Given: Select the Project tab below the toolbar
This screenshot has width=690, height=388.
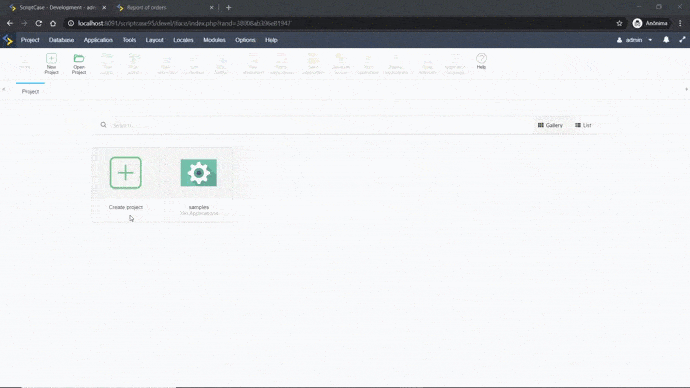Looking at the screenshot, I should [30, 92].
